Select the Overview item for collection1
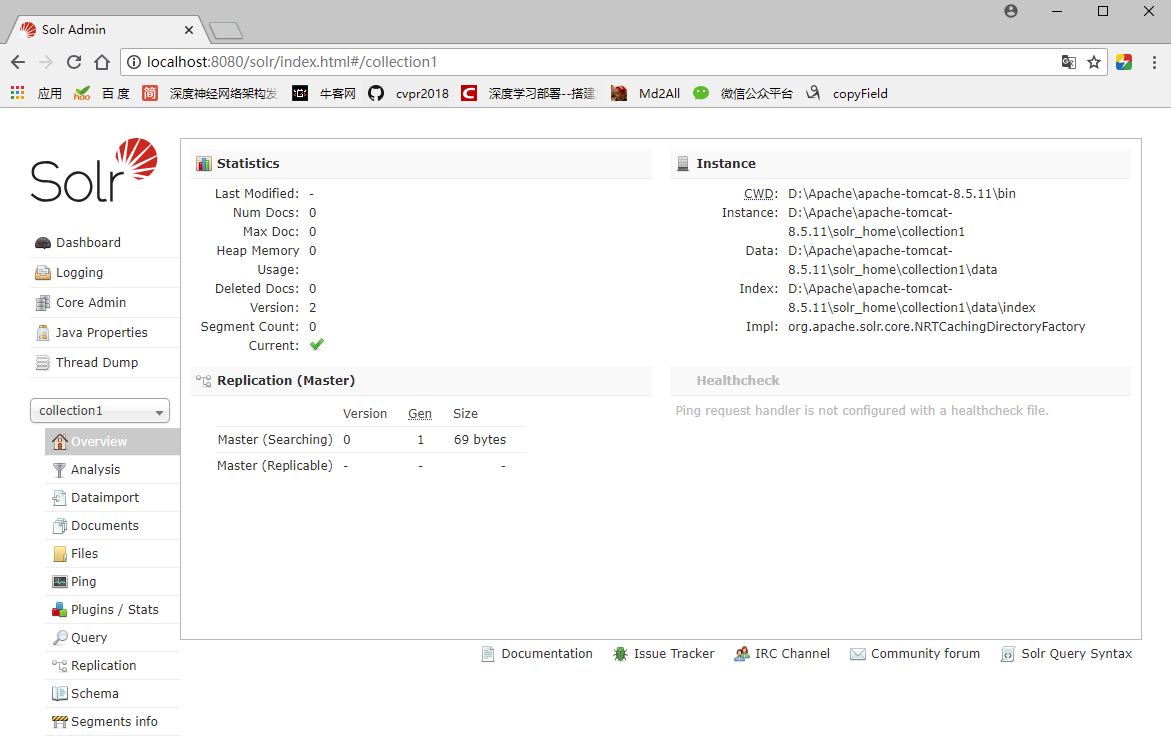The height and width of the screenshot is (744, 1171). click(x=113, y=441)
